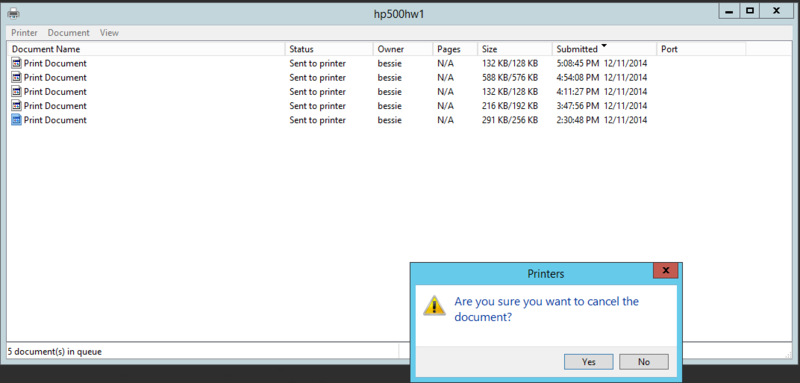Image resolution: width=800 pixels, height=383 pixels.
Task: Toggle the sort arrow on the Submitted column
Action: coord(604,46)
